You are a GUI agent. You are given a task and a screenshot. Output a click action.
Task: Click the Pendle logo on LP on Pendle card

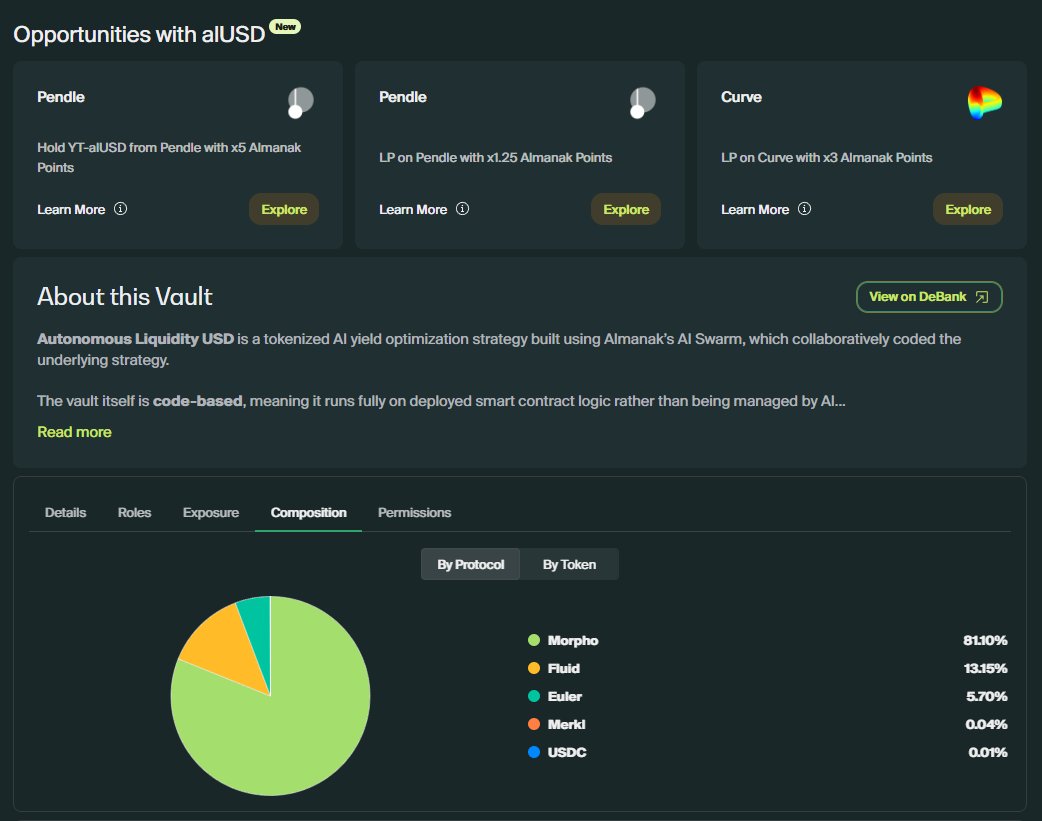pos(643,103)
